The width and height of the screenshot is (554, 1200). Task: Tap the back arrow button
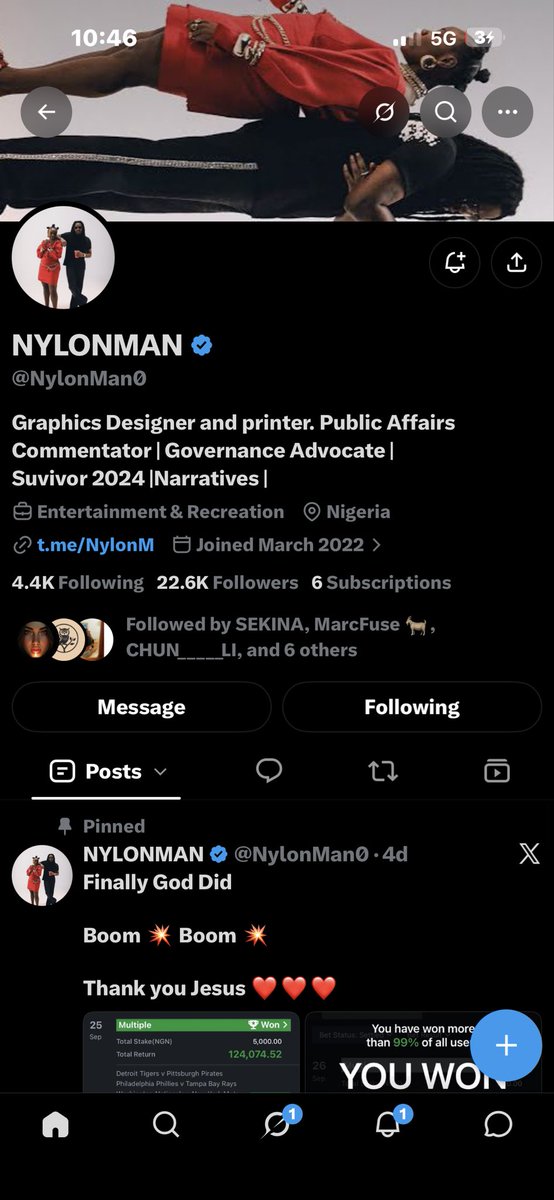(x=47, y=113)
